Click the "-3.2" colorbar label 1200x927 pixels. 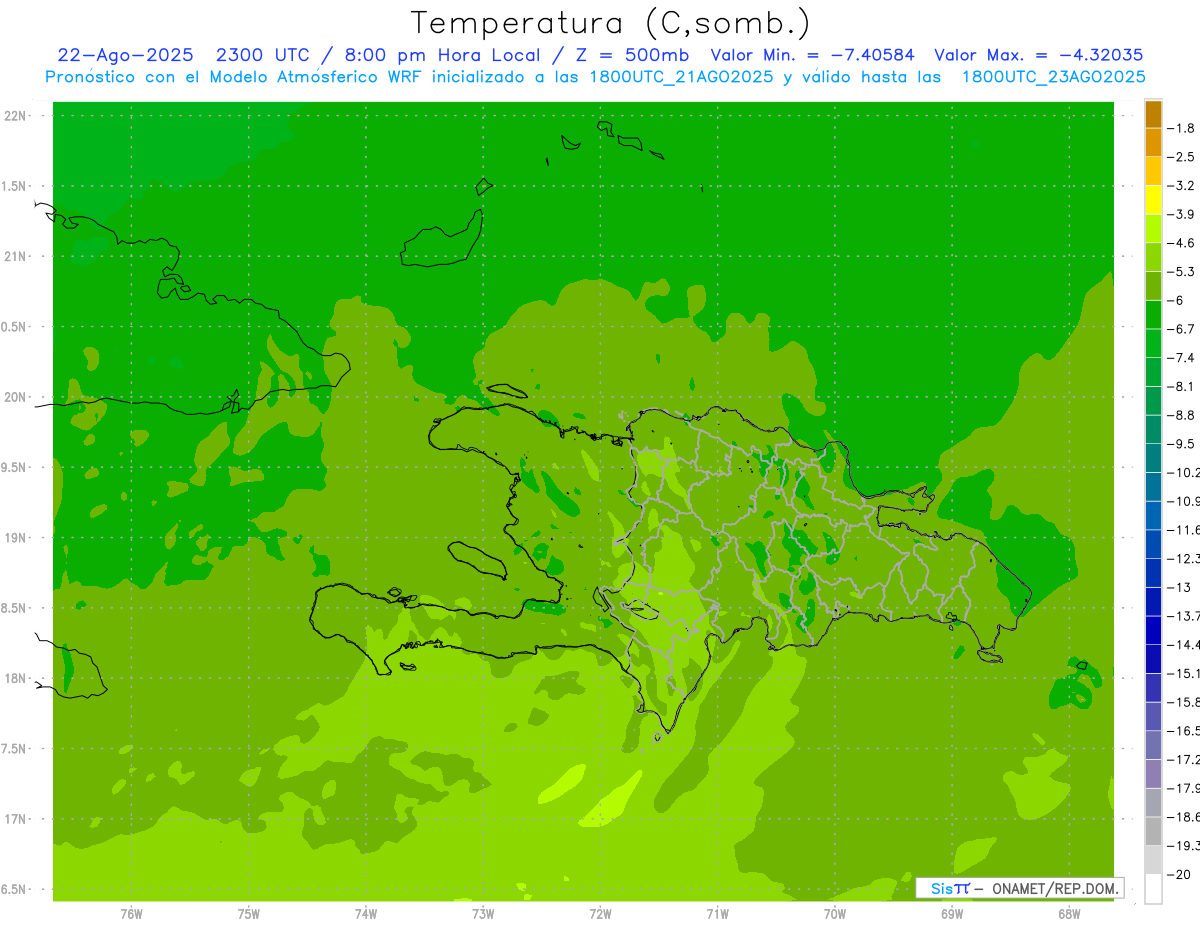pyautogui.click(x=1181, y=185)
